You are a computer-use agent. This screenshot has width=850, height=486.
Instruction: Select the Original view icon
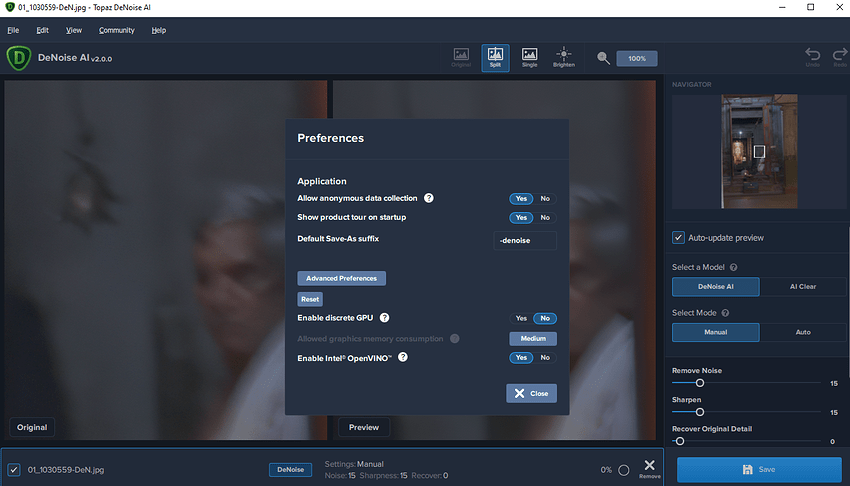coord(461,57)
